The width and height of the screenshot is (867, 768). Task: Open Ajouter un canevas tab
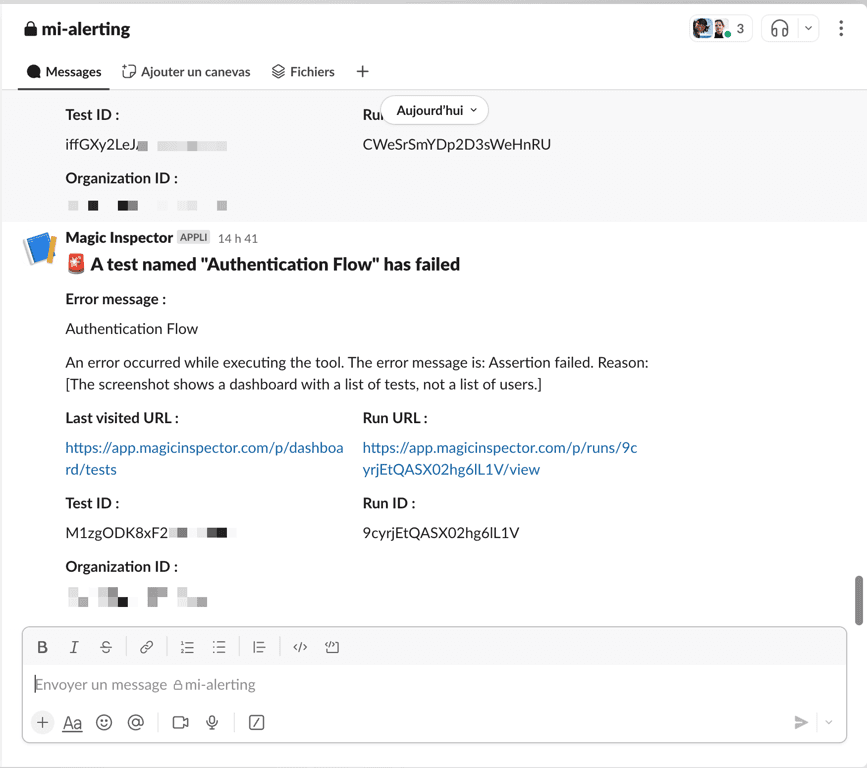pyautogui.click(x=186, y=72)
